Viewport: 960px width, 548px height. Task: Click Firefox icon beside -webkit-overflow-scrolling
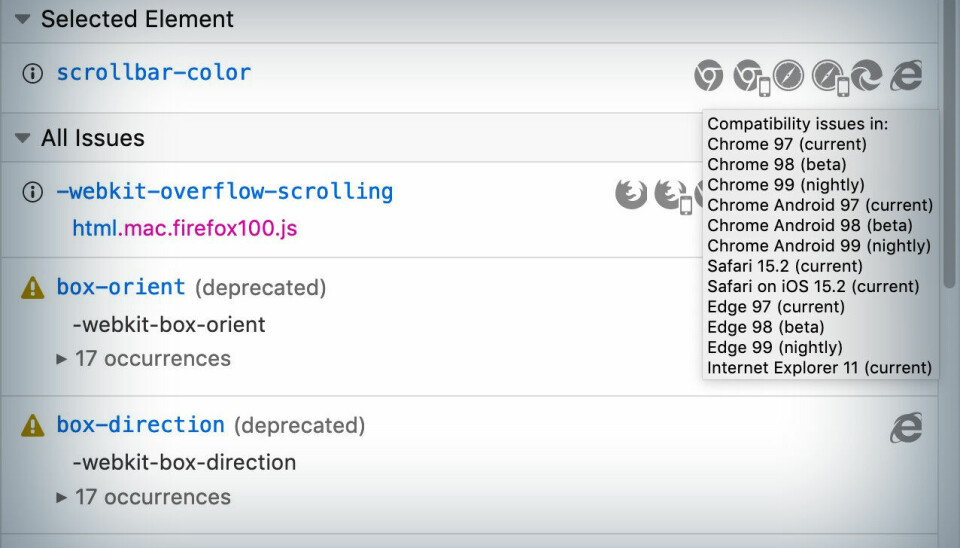coord(631,194)
